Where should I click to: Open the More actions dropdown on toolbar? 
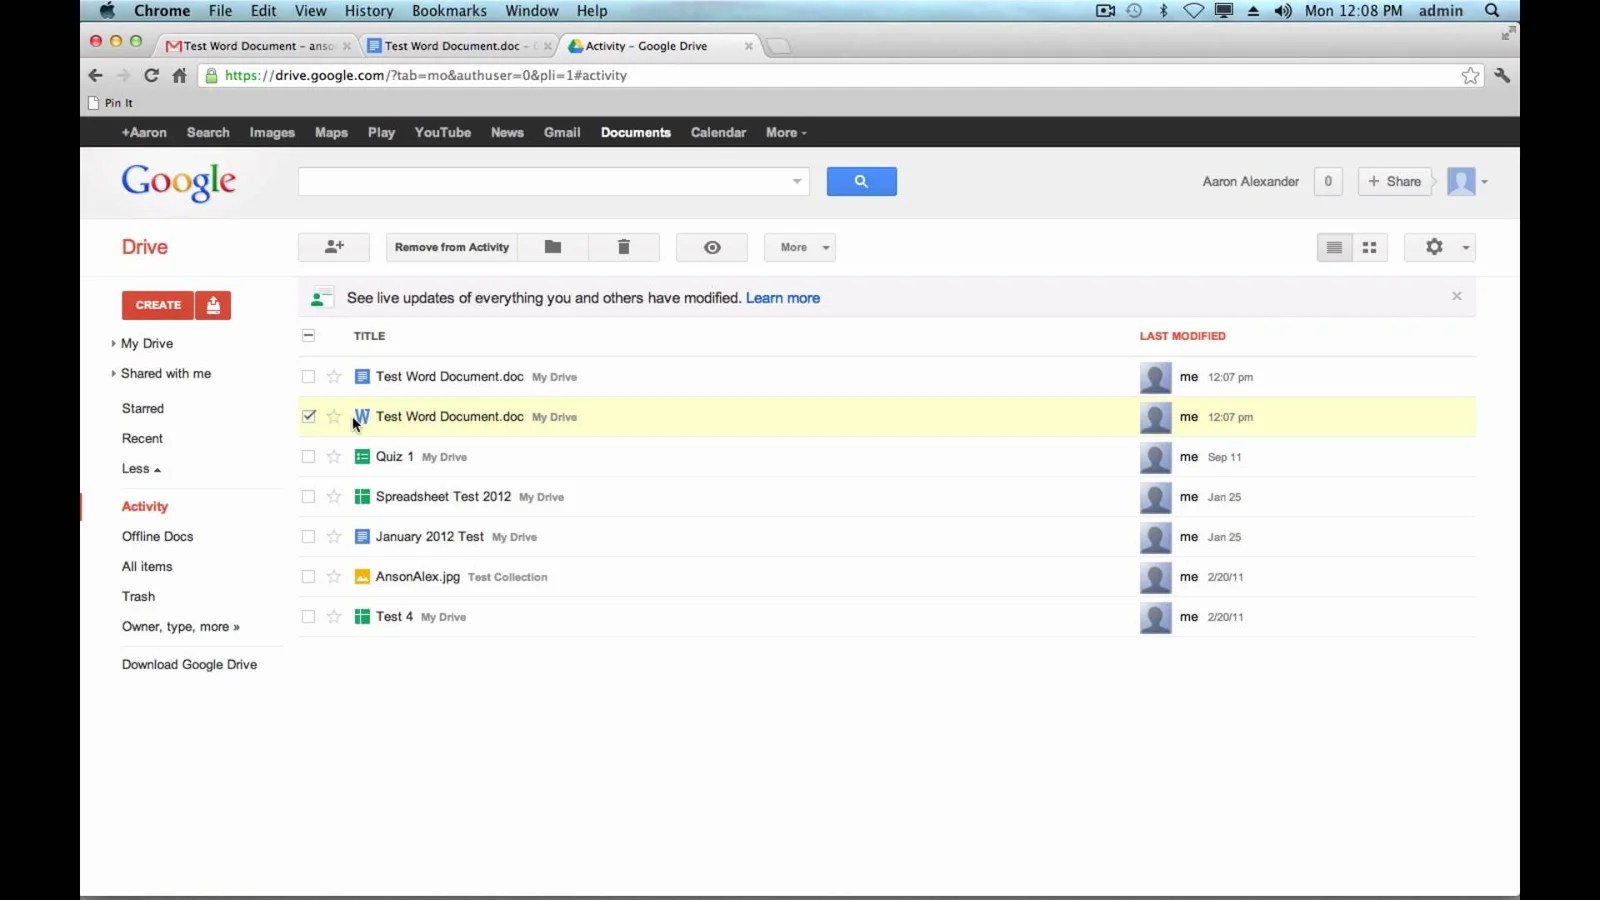[x=799, y=247]
